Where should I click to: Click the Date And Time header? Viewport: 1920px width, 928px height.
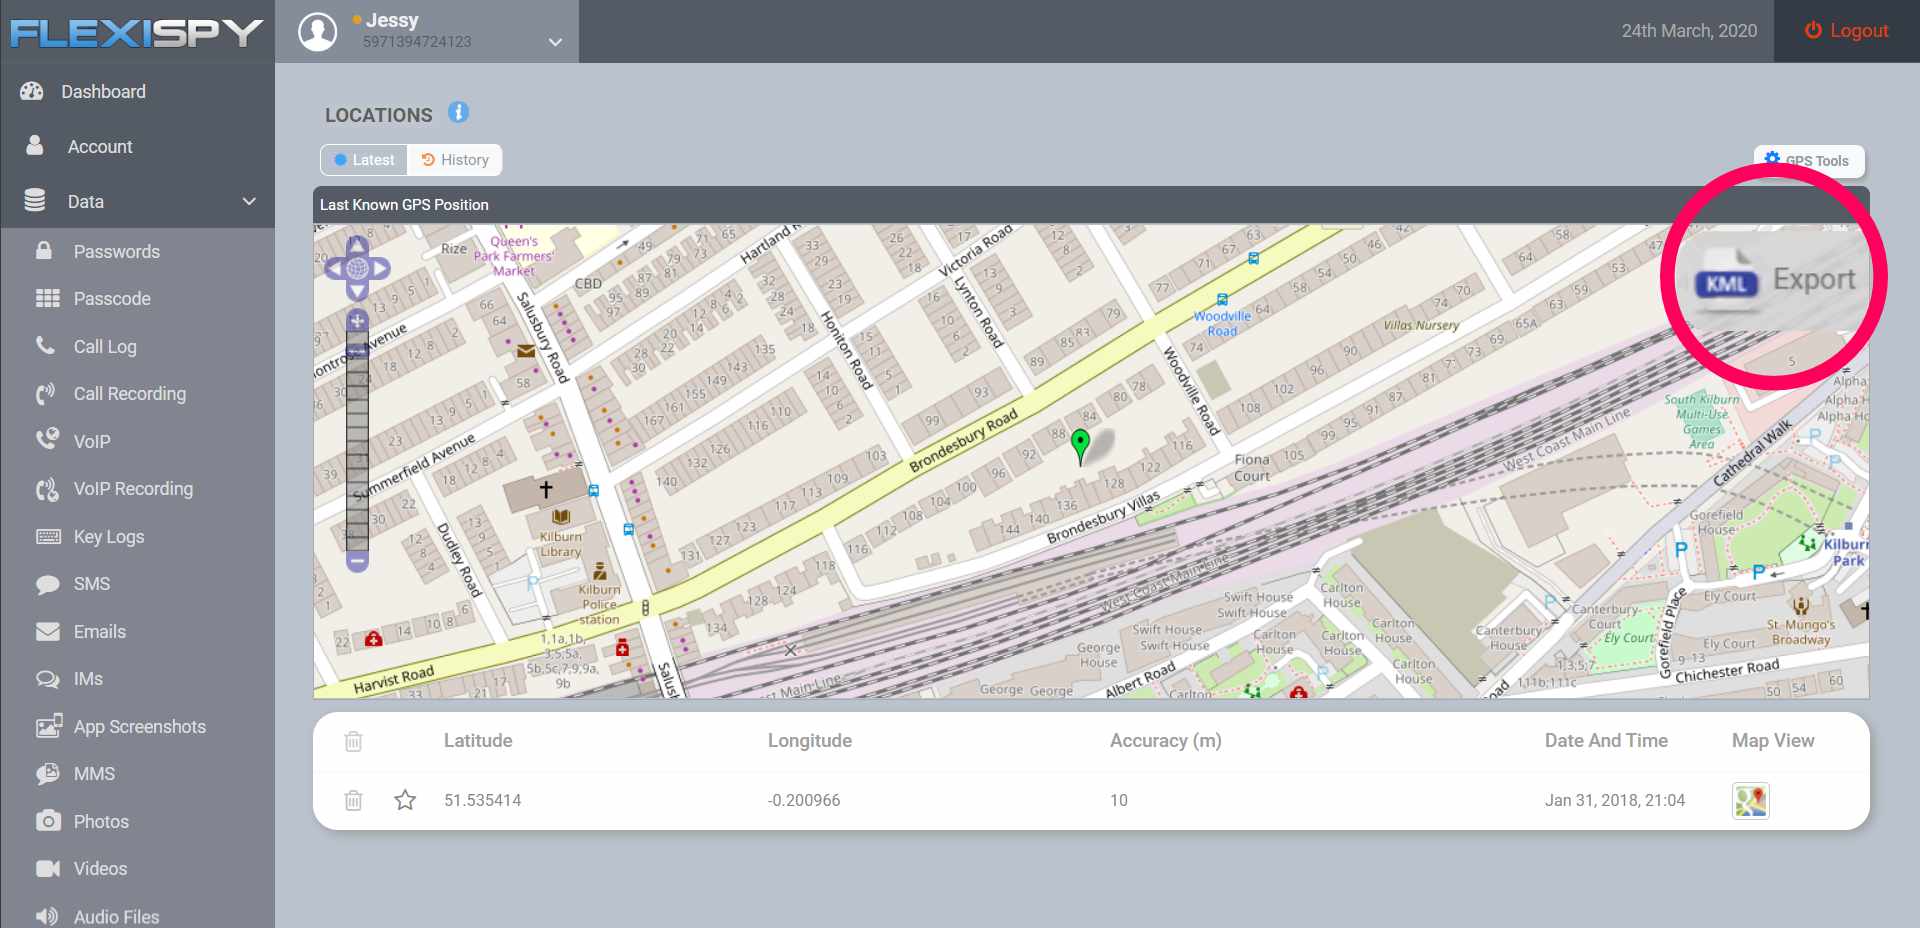click(1606, 741)
